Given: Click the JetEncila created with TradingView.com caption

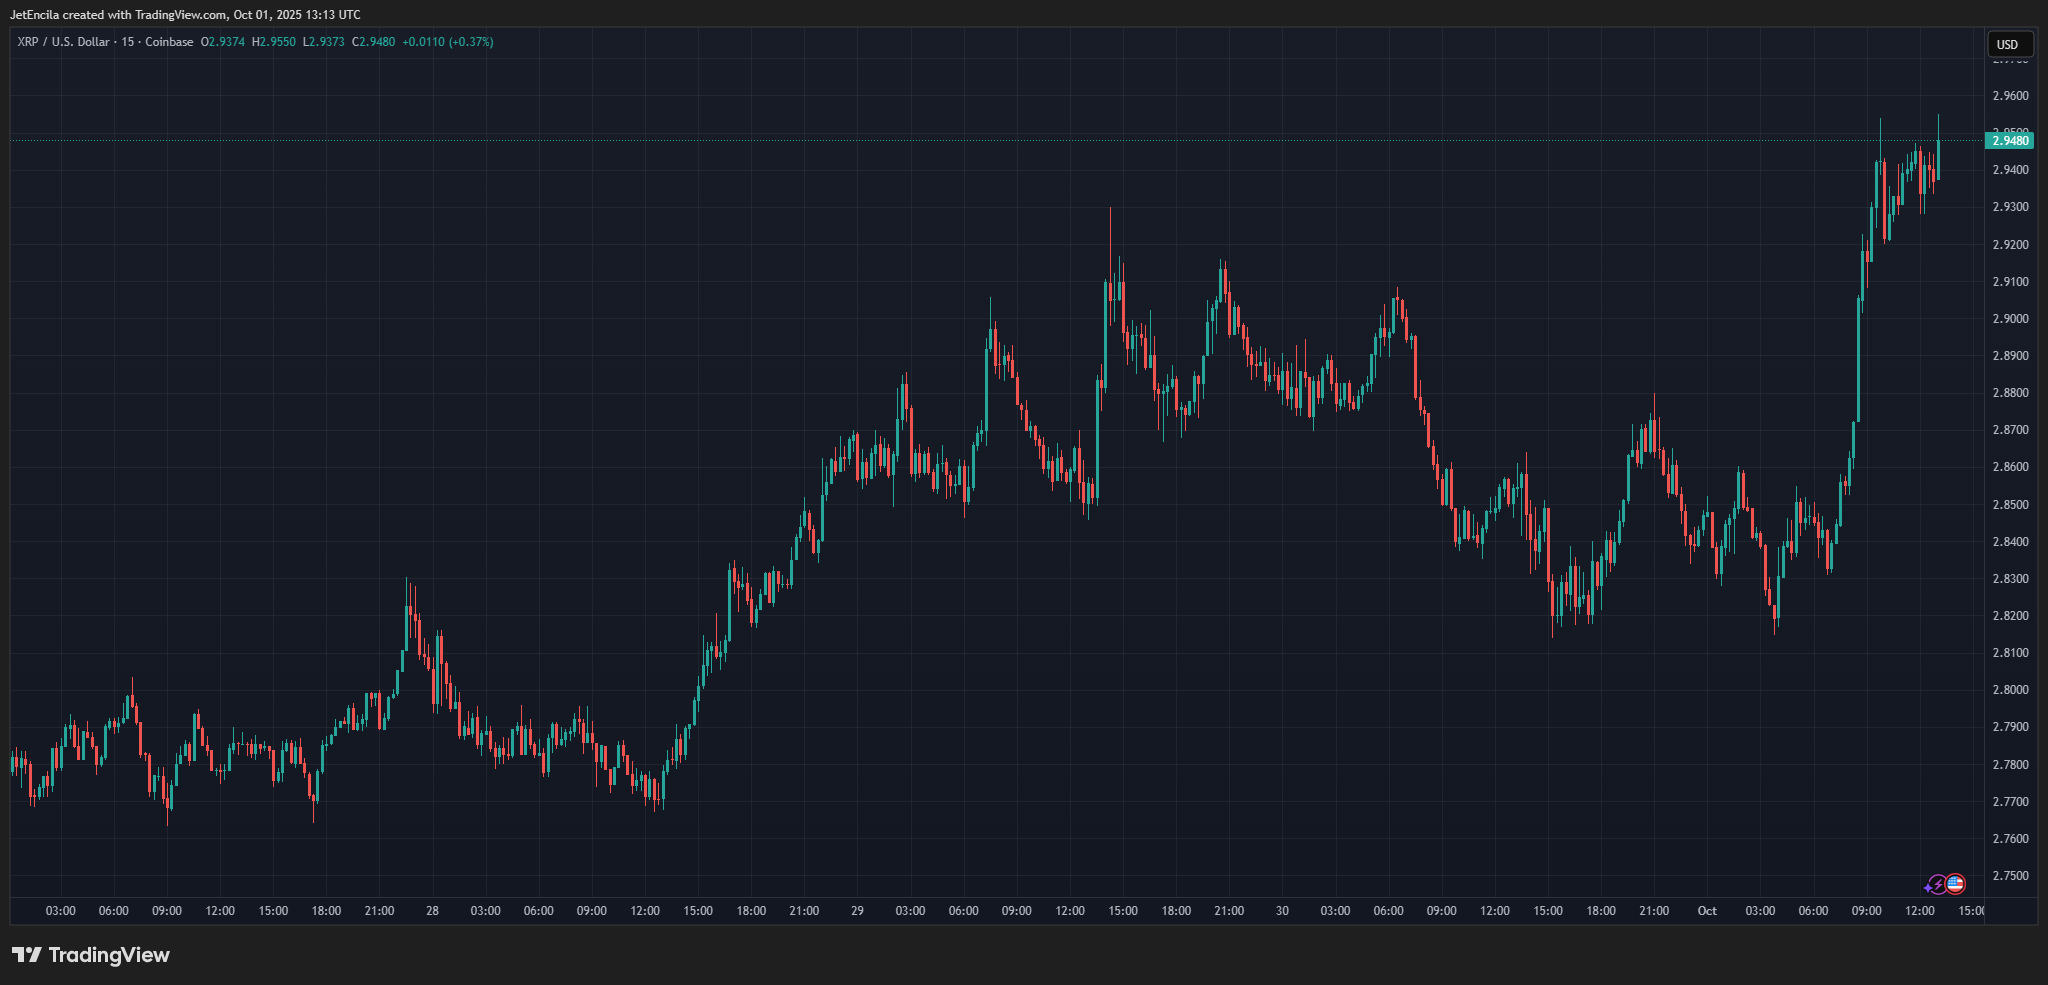Looking at the screenshot, I should (x=185, y=15).
